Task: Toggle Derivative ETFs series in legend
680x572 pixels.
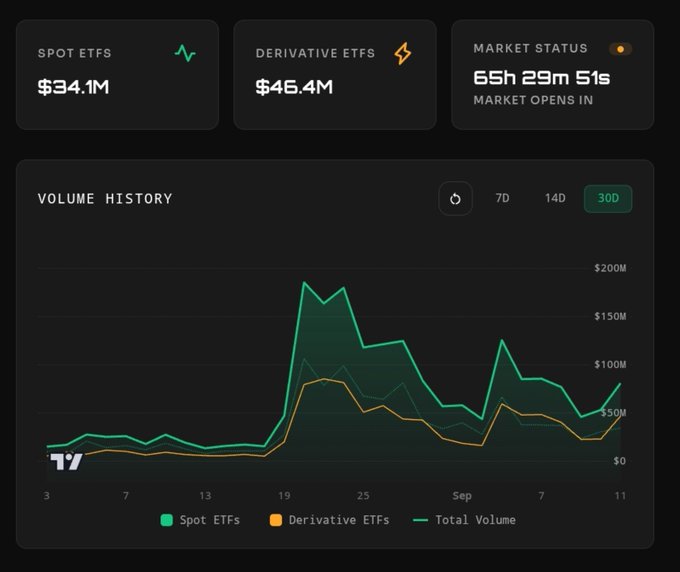Action: pos(330,520)
